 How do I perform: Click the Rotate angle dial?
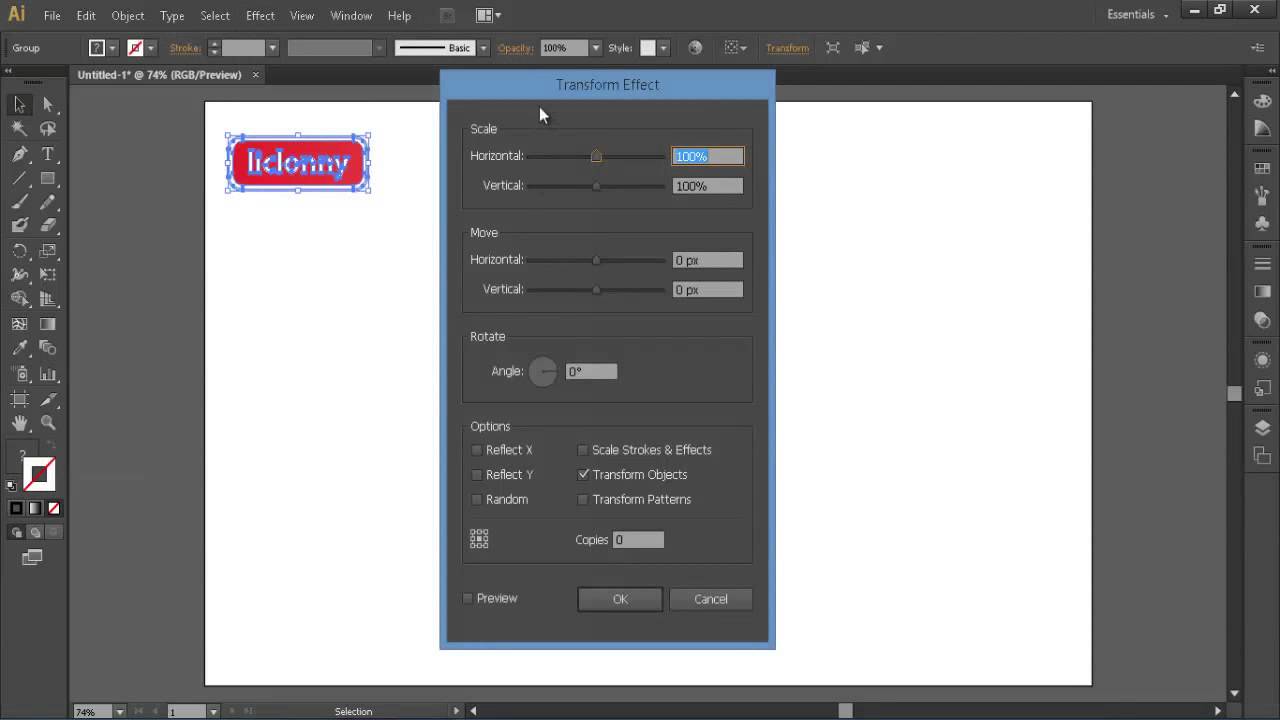pyautogui.click(x=543, y=372)
